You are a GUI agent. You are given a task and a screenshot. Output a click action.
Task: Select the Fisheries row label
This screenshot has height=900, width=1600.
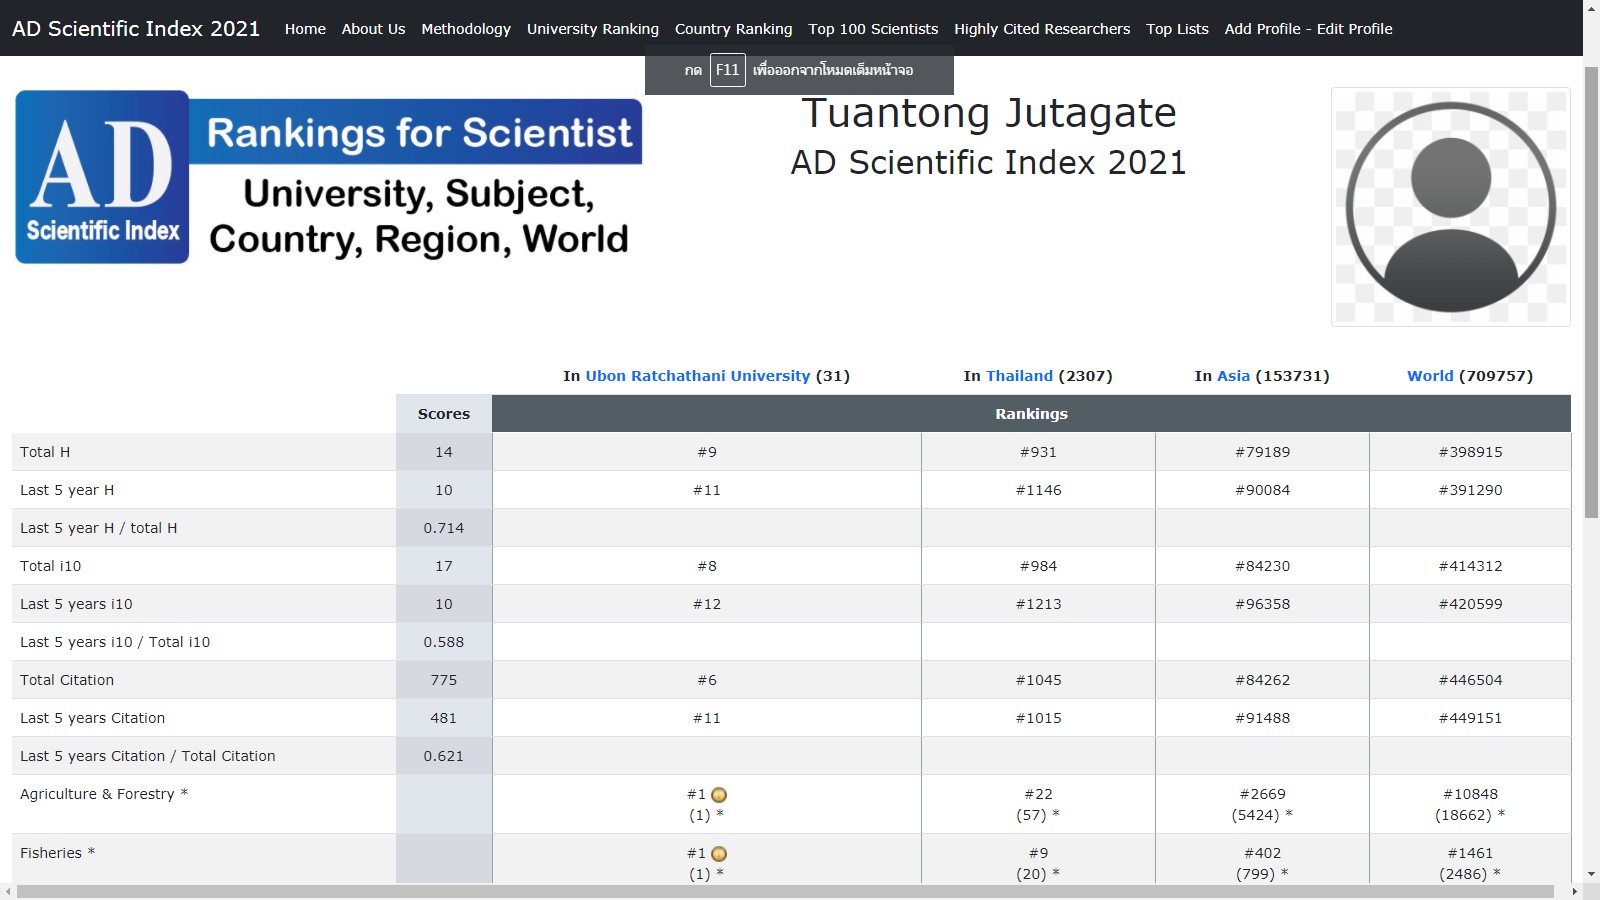[58, 853]
